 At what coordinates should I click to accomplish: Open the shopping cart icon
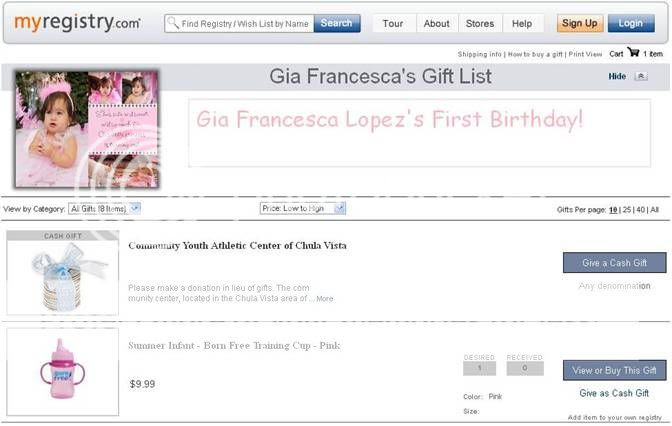[633, 52]
